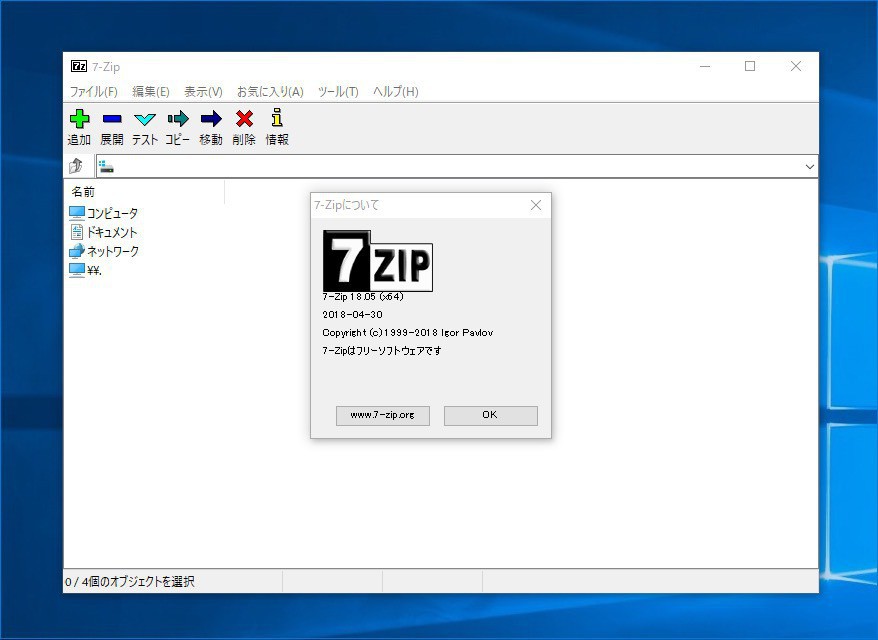The width and height of the screenshot is (878, 640).
Task: Open the 表示(V) menu
Action: [x=203, y=91]
